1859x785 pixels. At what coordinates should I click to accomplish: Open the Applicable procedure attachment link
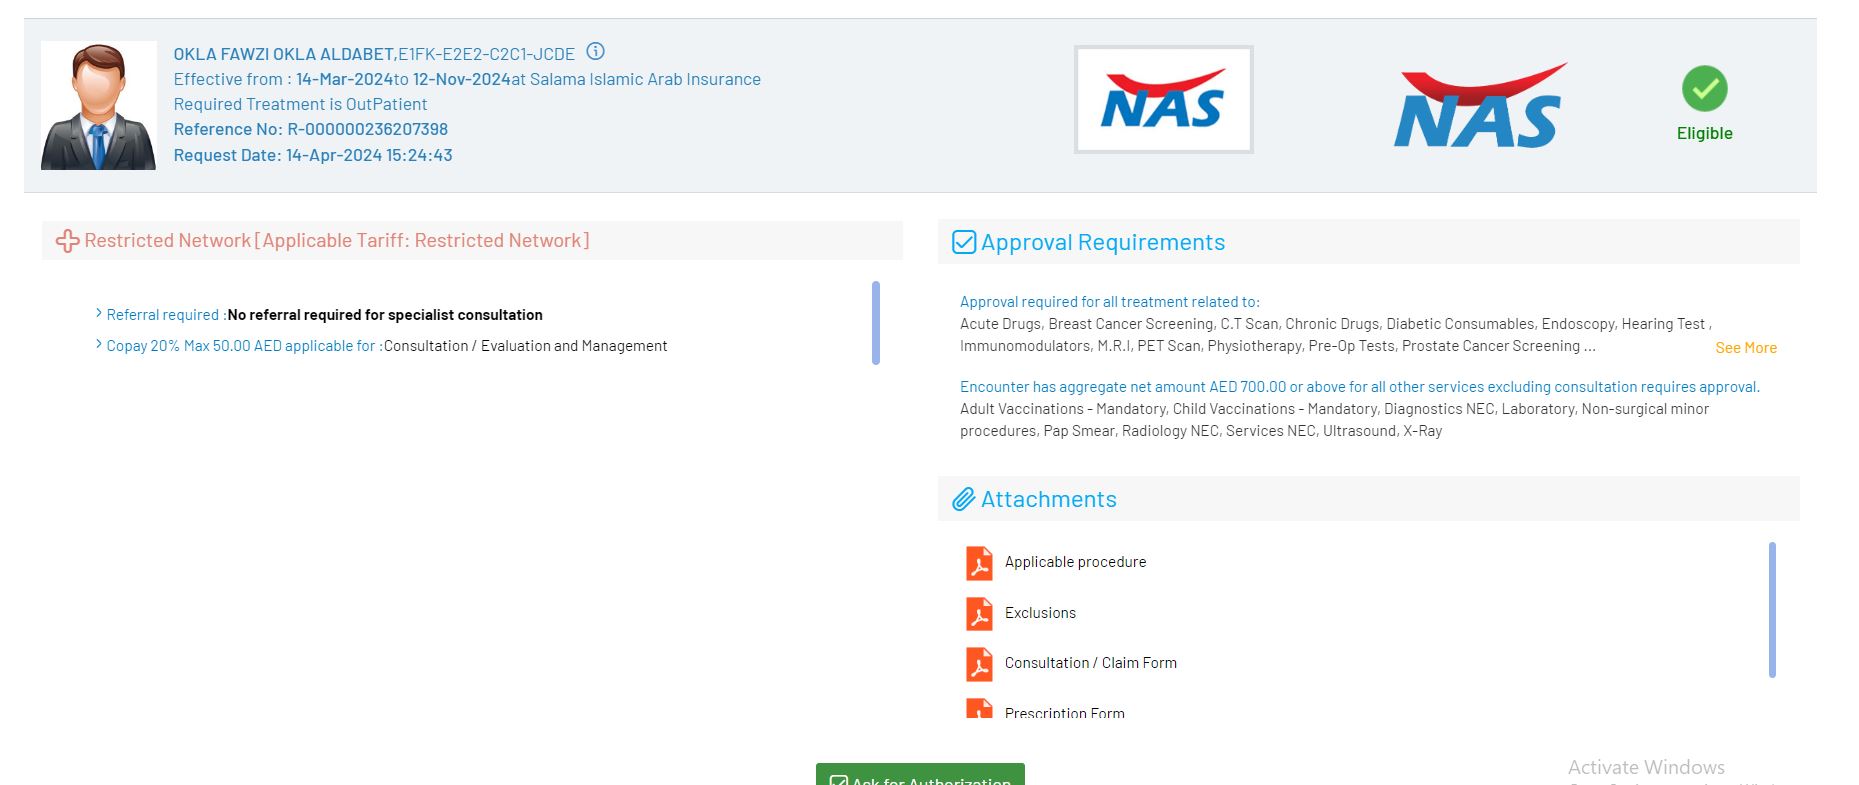pyautogui.click(x=1075, y=562)
